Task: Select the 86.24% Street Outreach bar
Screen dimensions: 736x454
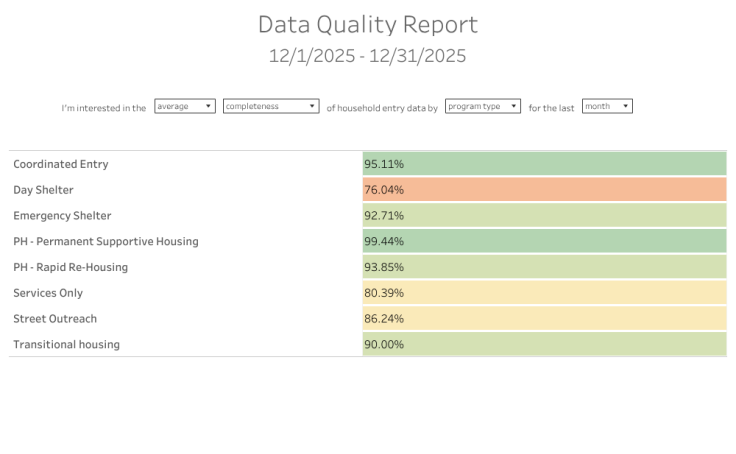Action: tap(544, 319)
